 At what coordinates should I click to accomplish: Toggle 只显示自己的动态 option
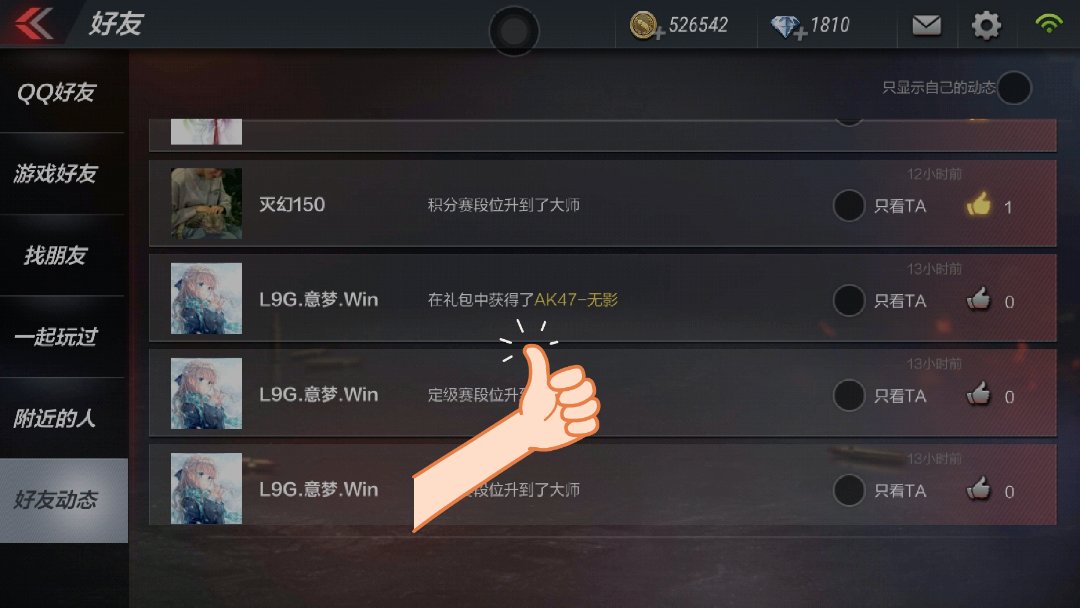point(1014,88)
